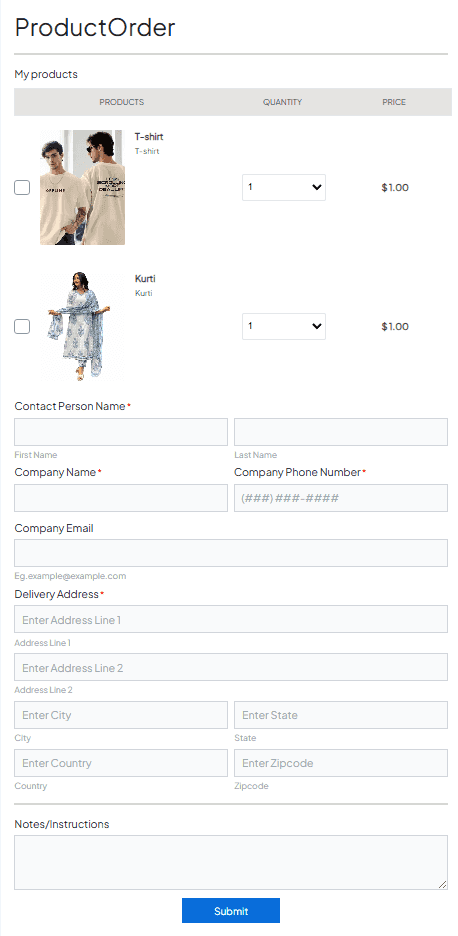Open the Kurti quantity dropdown

pyautogui.click(x=284, y=327)
